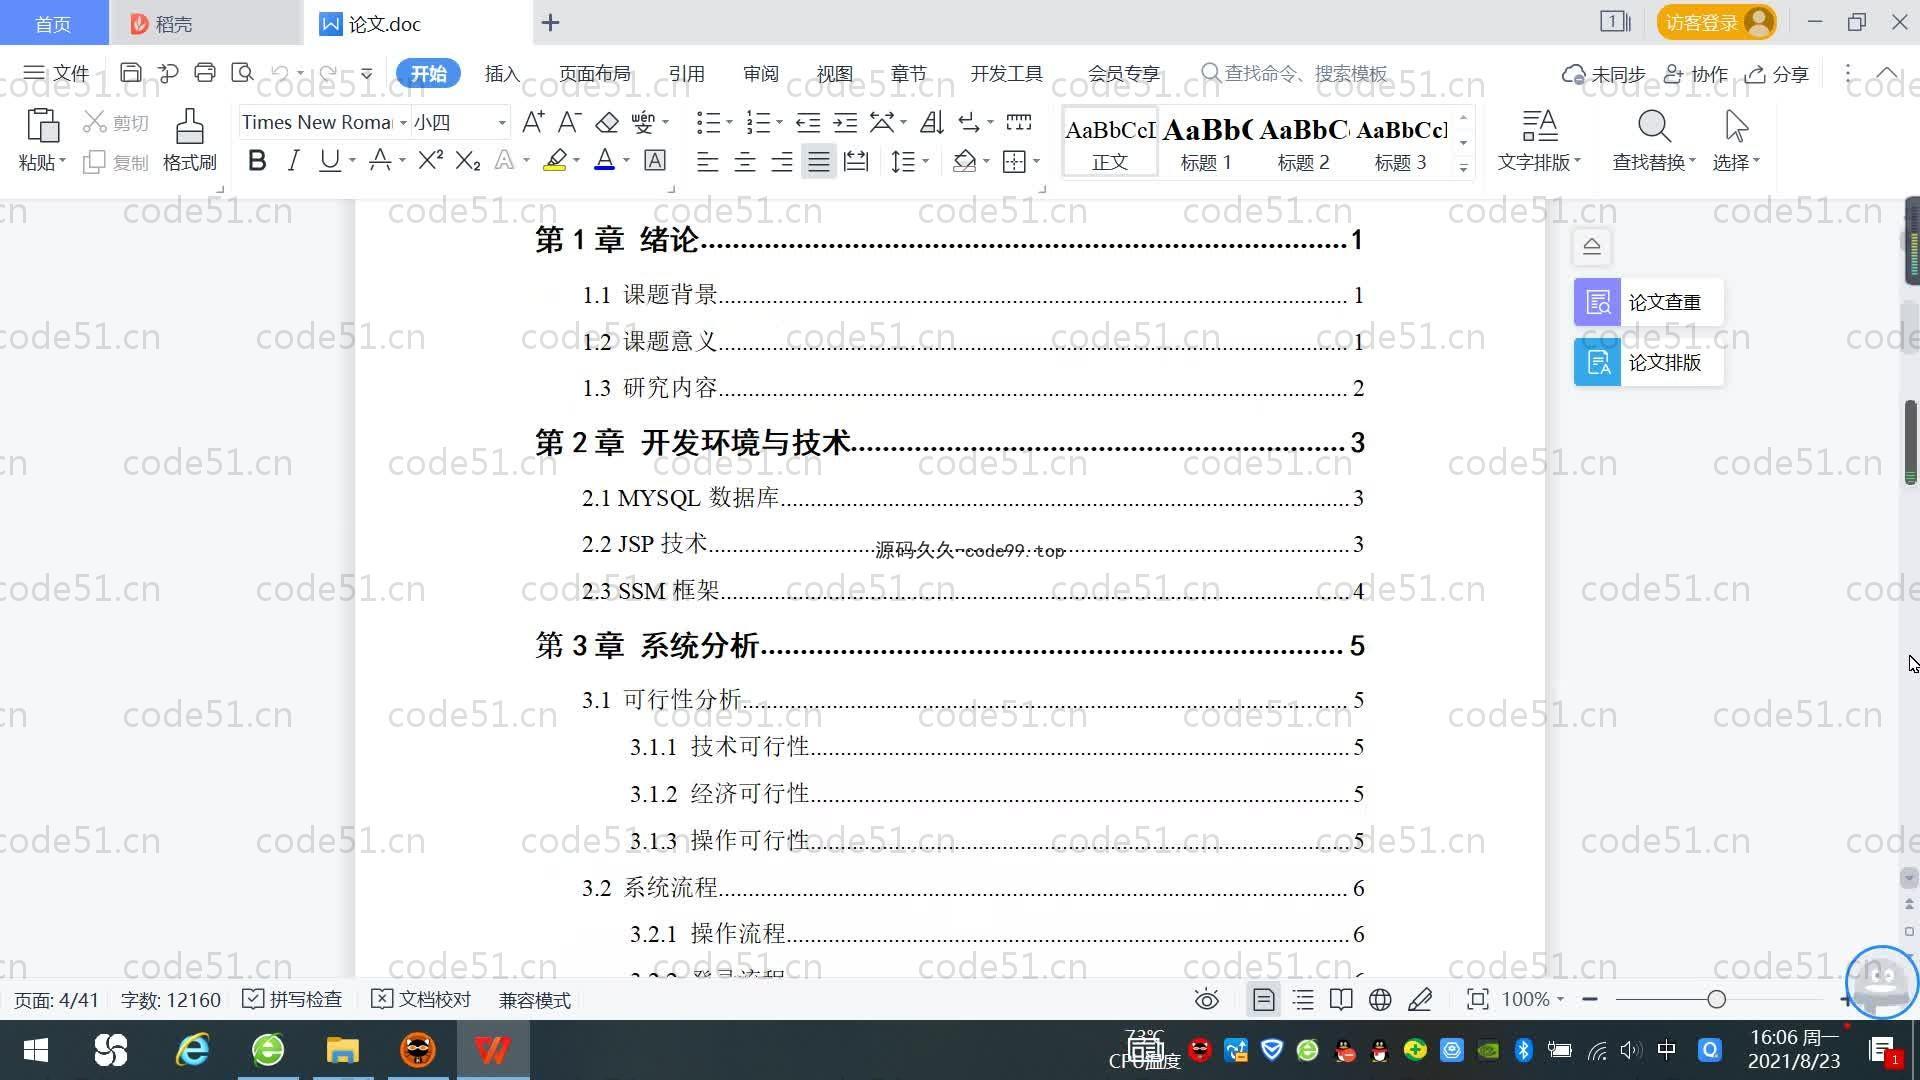Open Print Preview icon
The image size is (1920, 1080).
[x=242, y=73]
